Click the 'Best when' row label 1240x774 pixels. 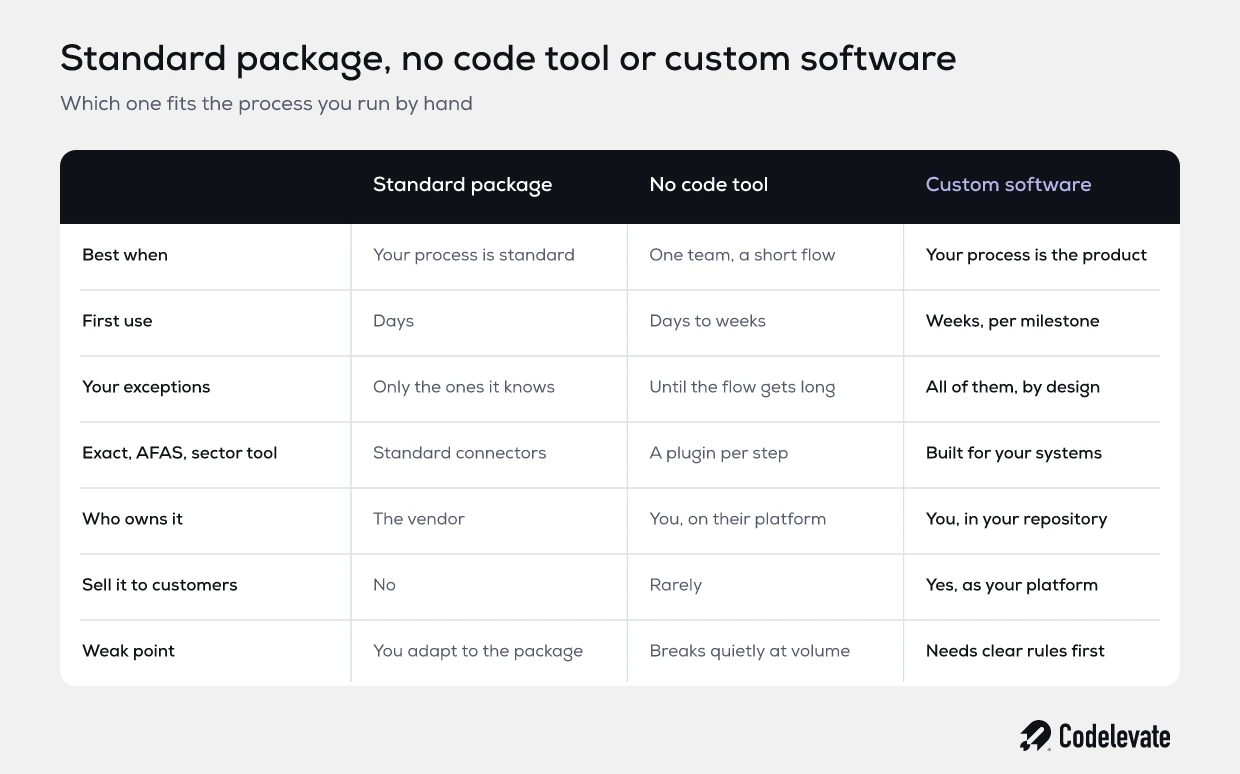[x=125, y=255]
